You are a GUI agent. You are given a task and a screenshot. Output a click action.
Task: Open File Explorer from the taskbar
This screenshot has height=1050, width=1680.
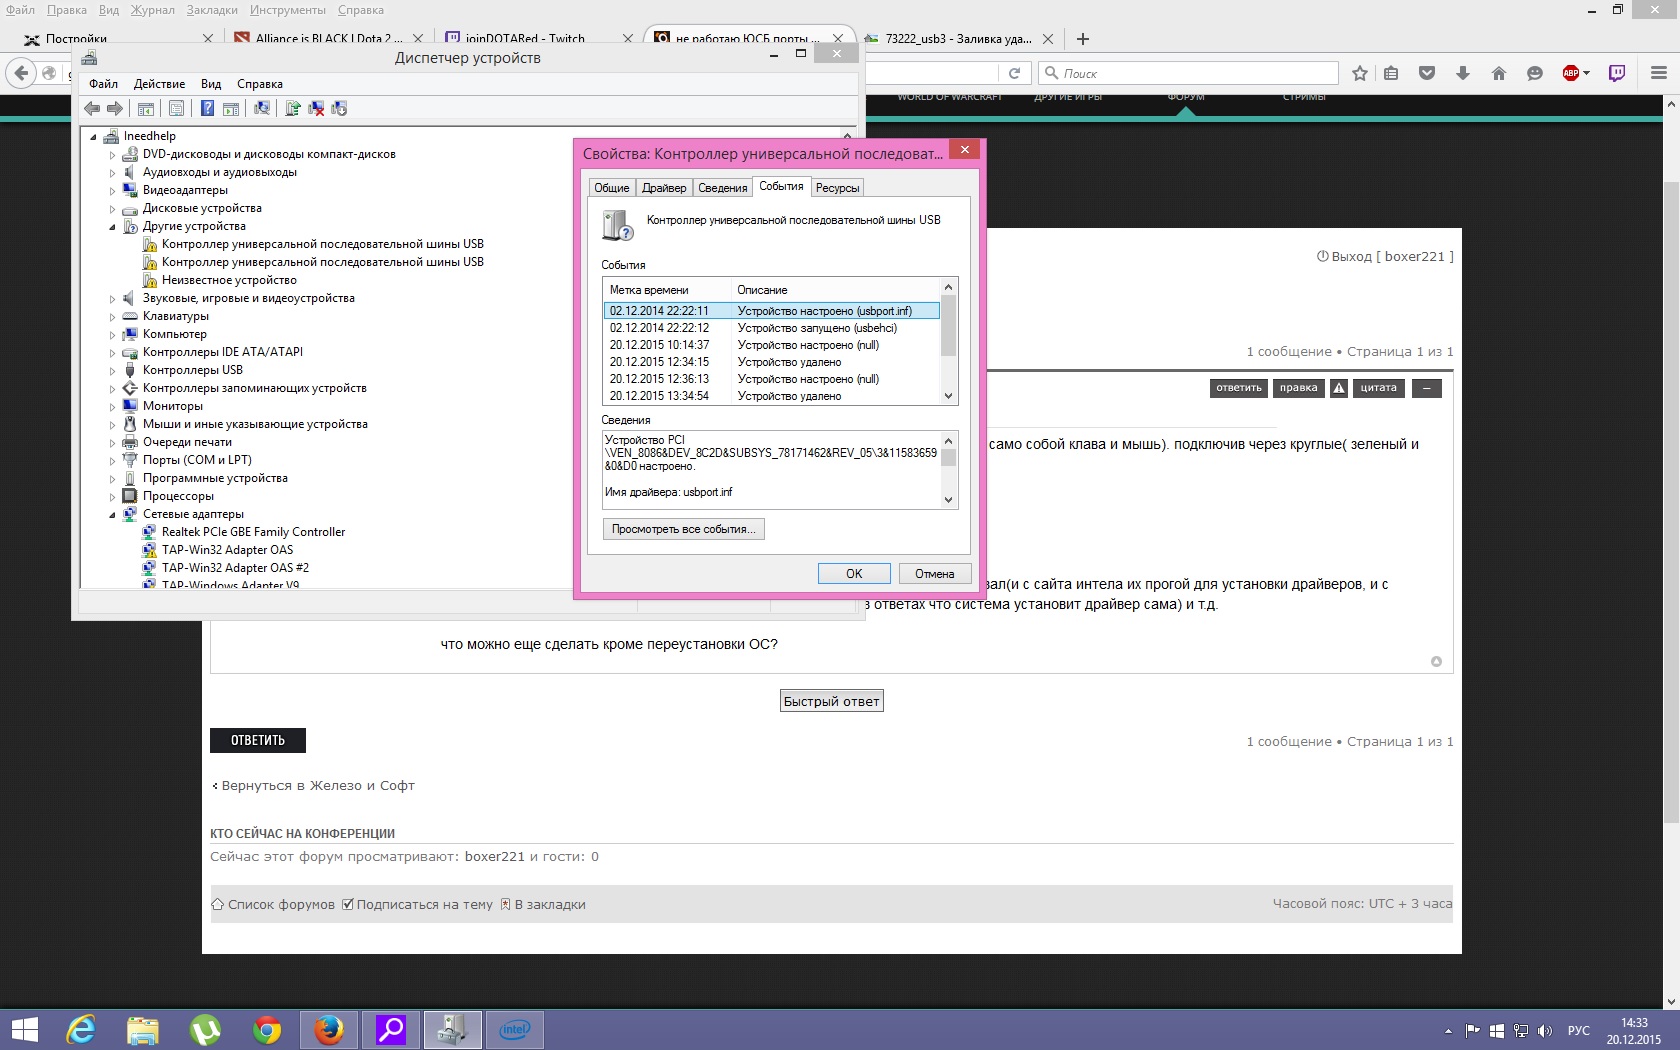143,1029
